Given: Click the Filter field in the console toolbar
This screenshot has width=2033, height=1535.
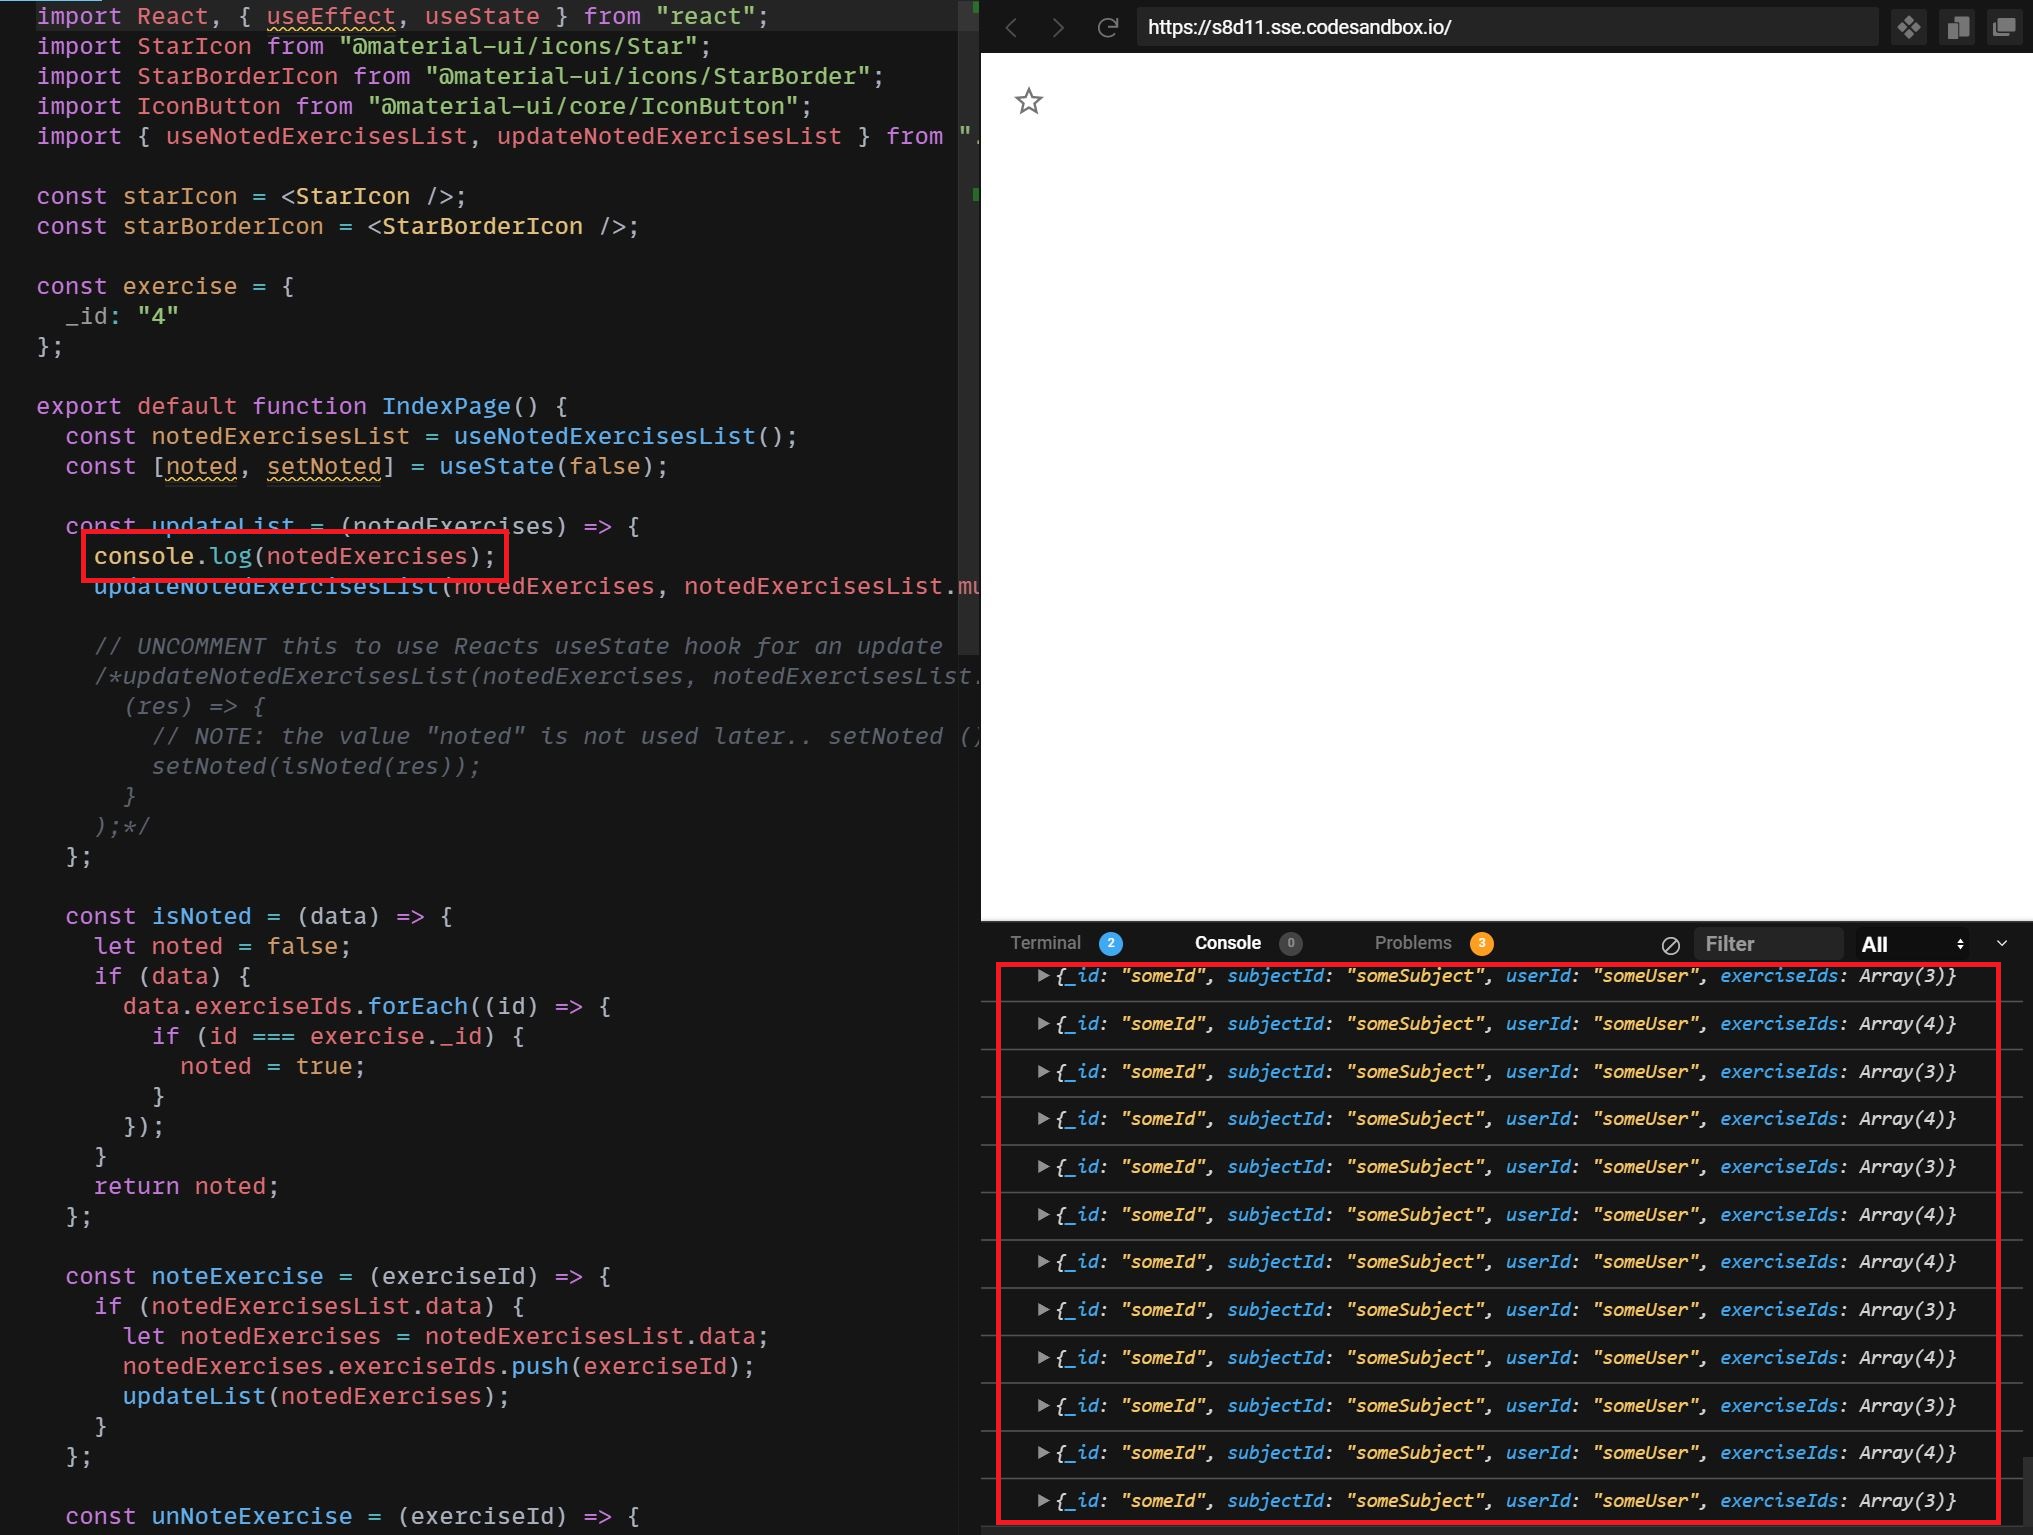Looking at the screenshot, I should pyautogui.click(x=1770, y=943).
